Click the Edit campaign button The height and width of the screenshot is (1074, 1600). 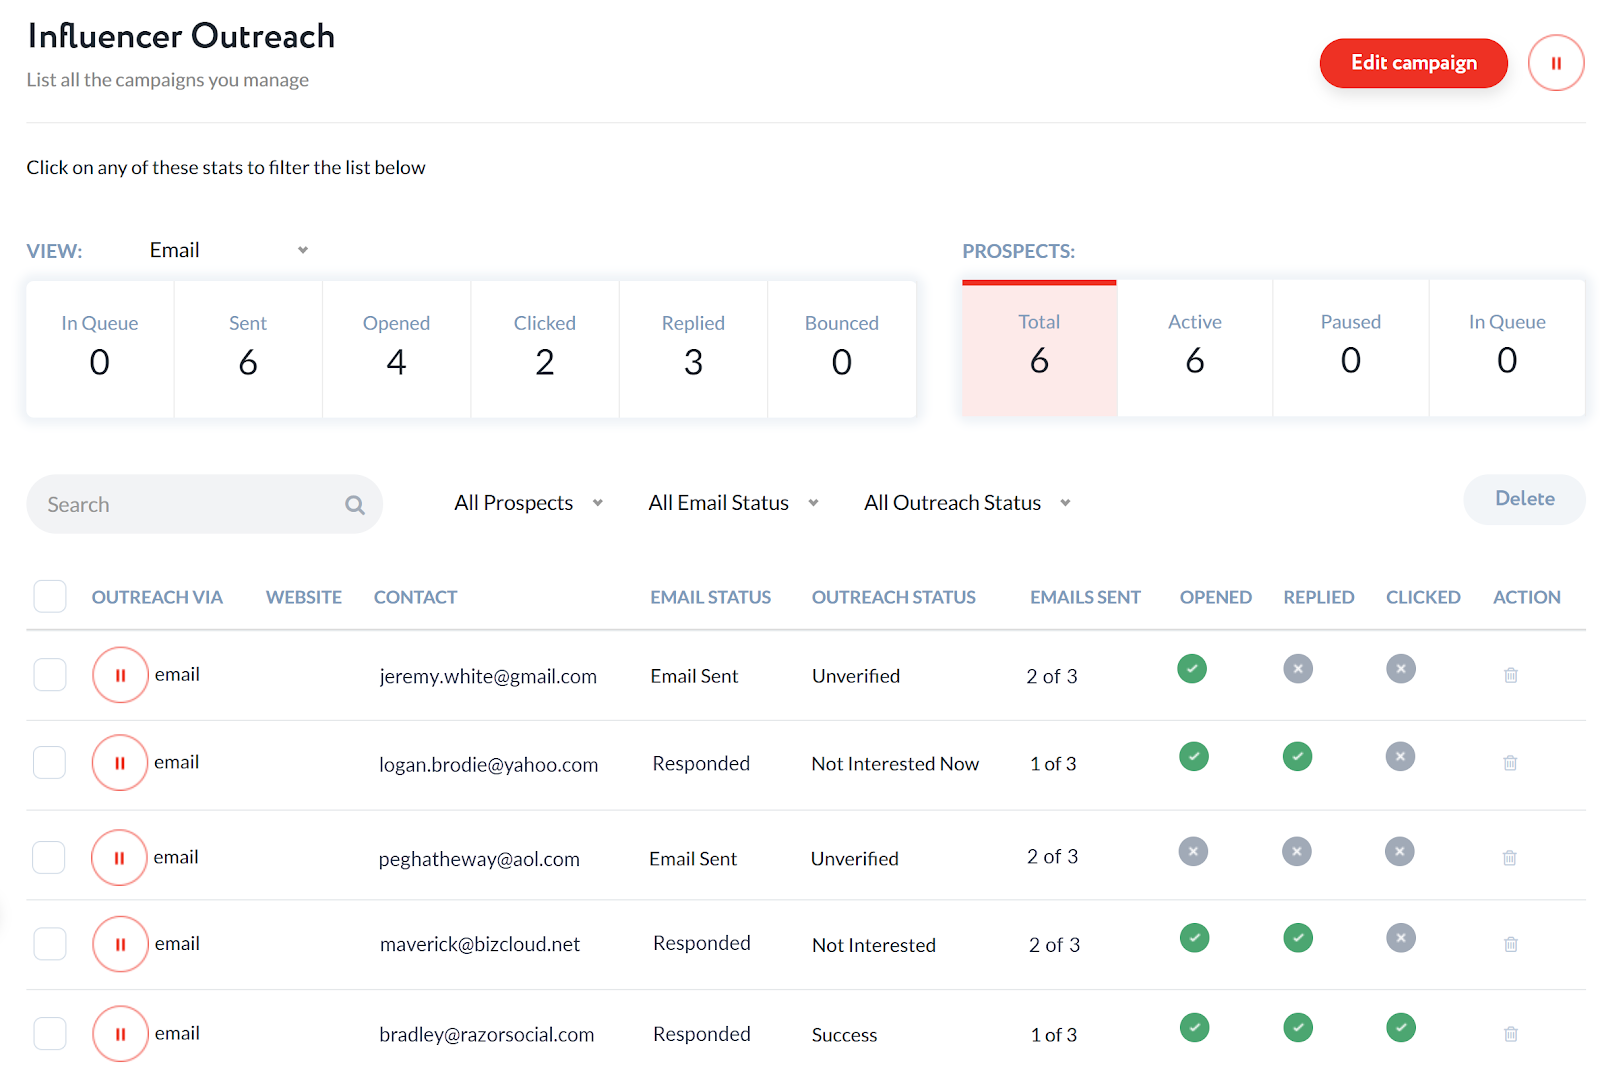pos(1413,63)
